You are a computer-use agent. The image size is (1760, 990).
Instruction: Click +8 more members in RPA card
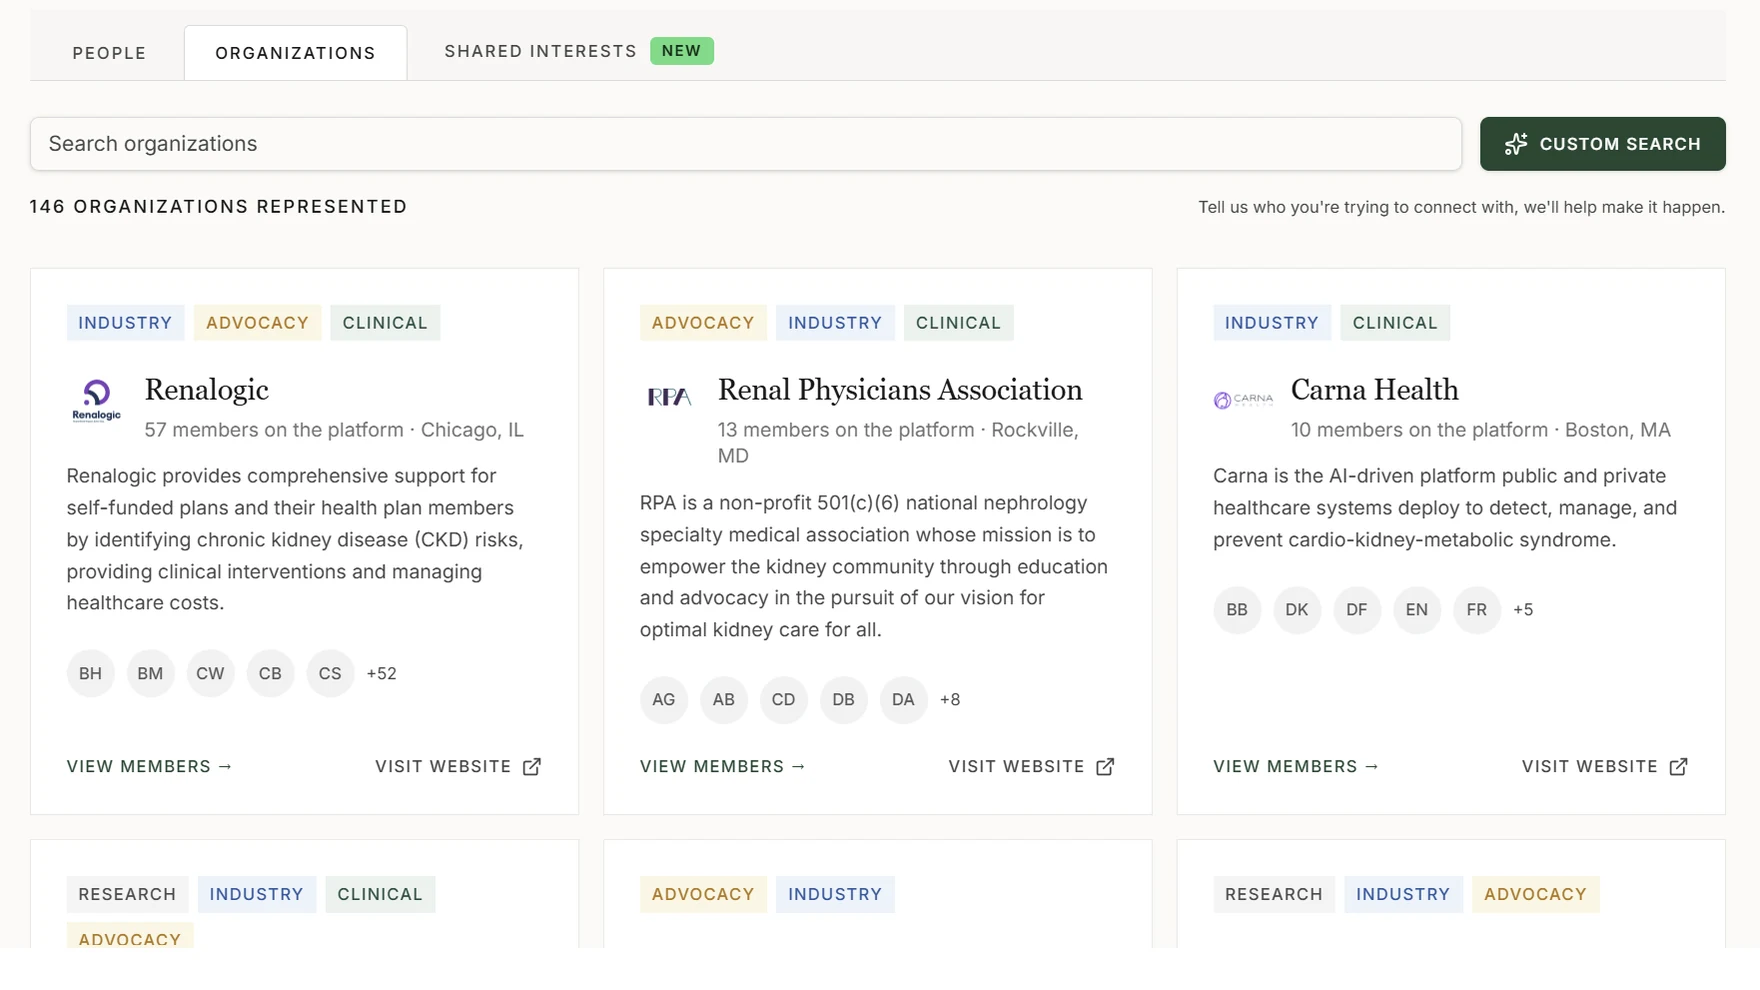click(x=950, y=700)
